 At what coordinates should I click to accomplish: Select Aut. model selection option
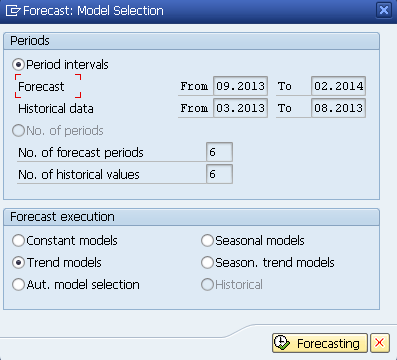(x=18, y=285)
